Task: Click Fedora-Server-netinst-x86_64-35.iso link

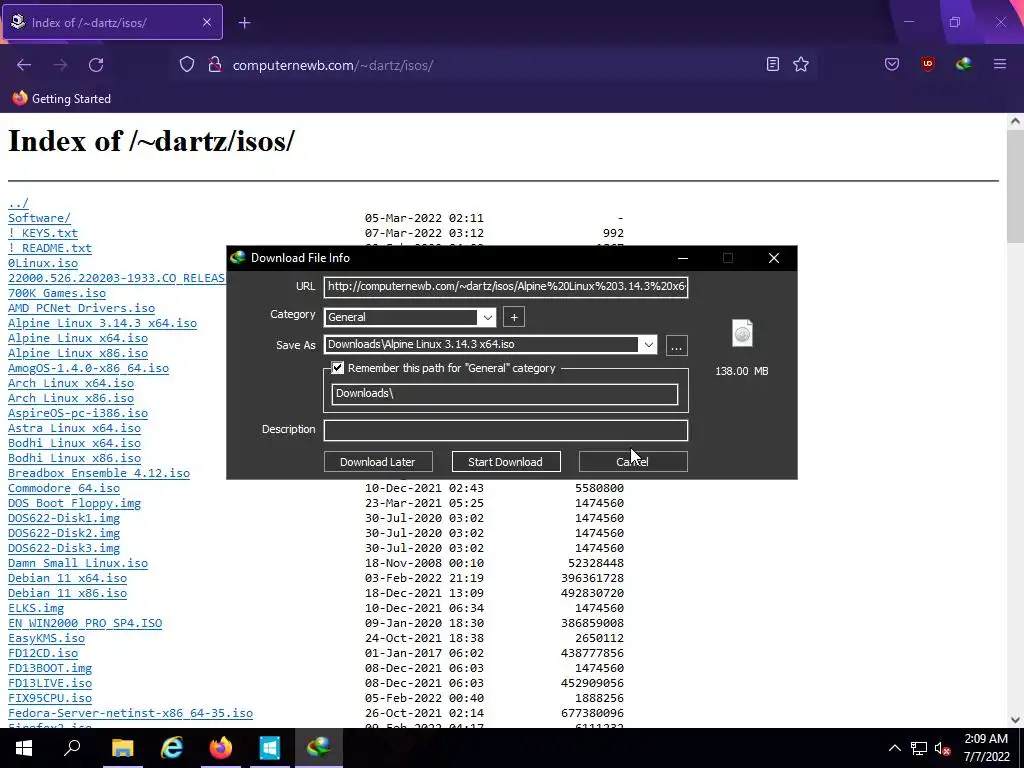Action: [x=130, y=714]
